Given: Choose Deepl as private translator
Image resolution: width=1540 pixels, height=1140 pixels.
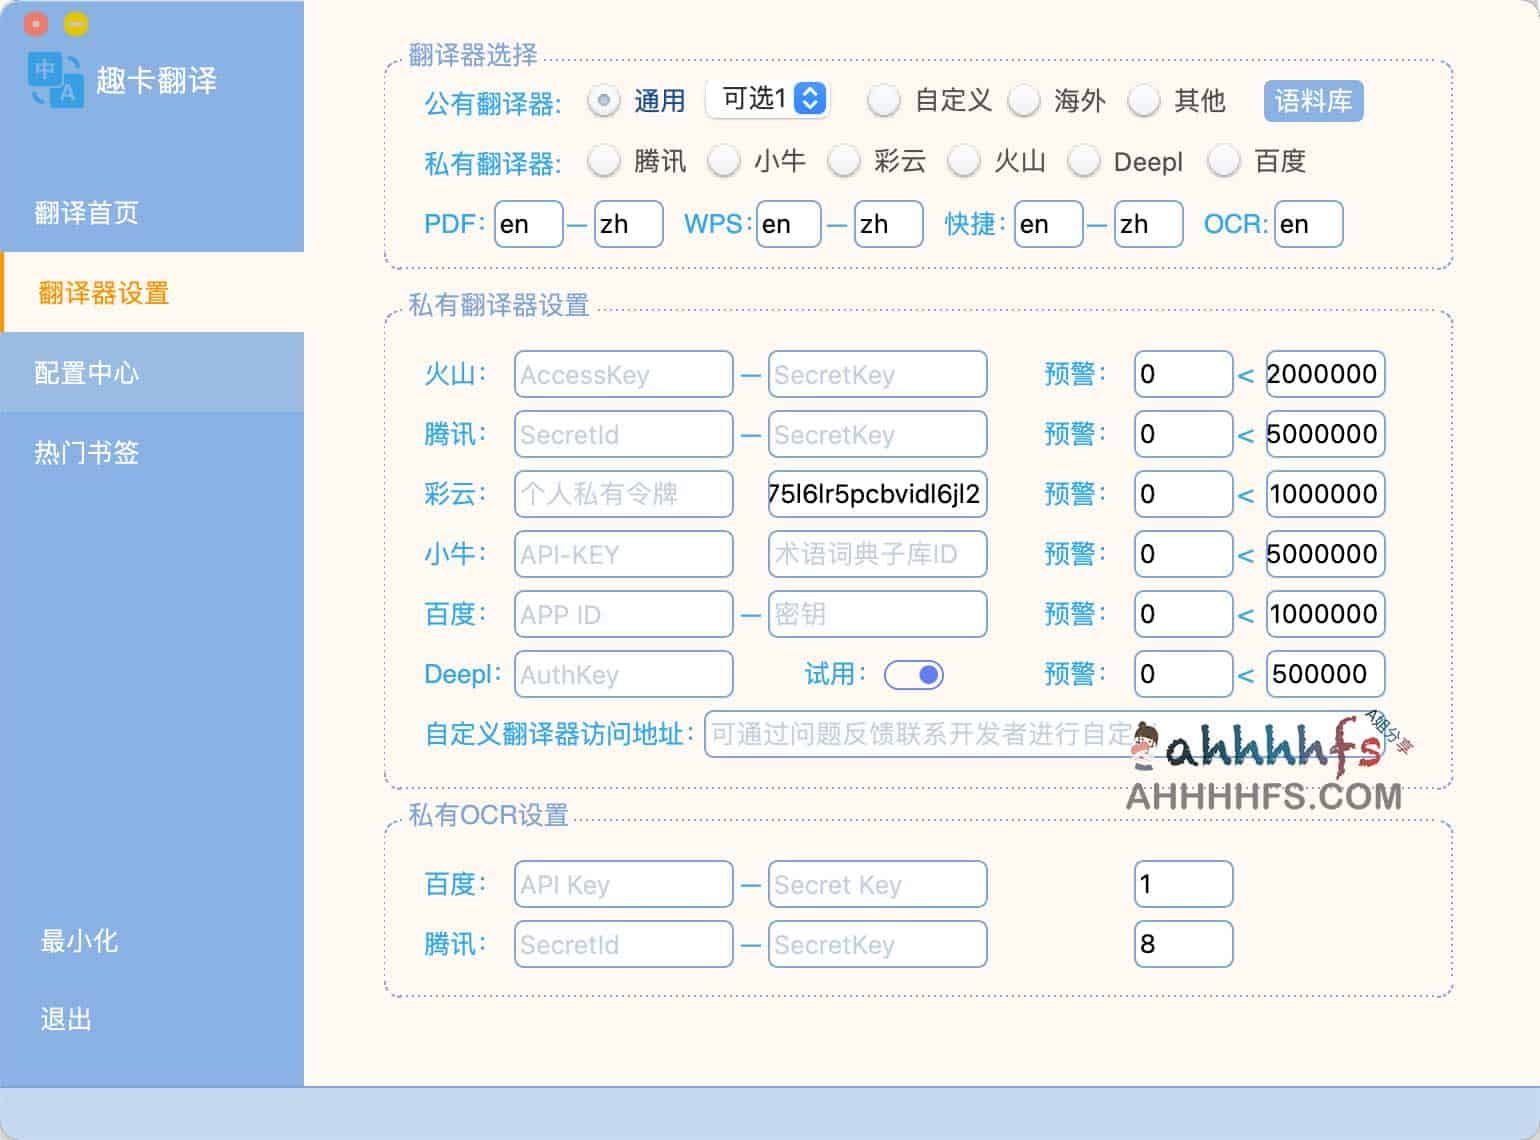Looking at the screenshot, I should coord(1084,161).
